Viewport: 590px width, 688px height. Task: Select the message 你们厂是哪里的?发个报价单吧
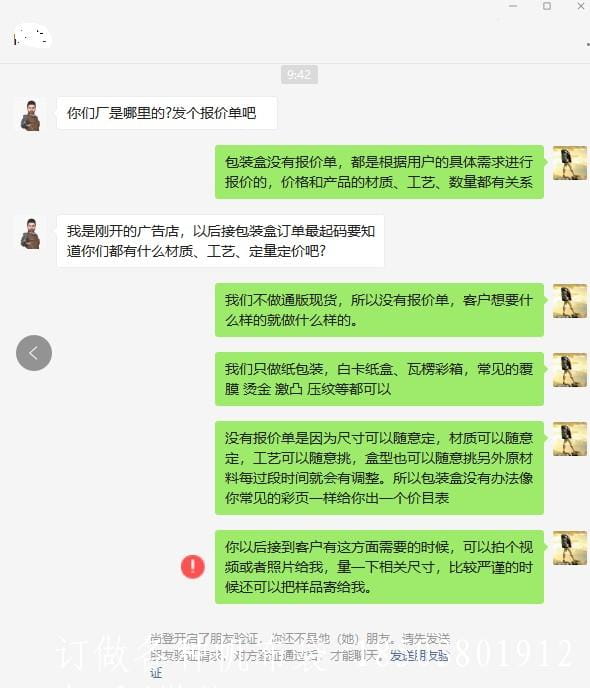tap(167, 113)
